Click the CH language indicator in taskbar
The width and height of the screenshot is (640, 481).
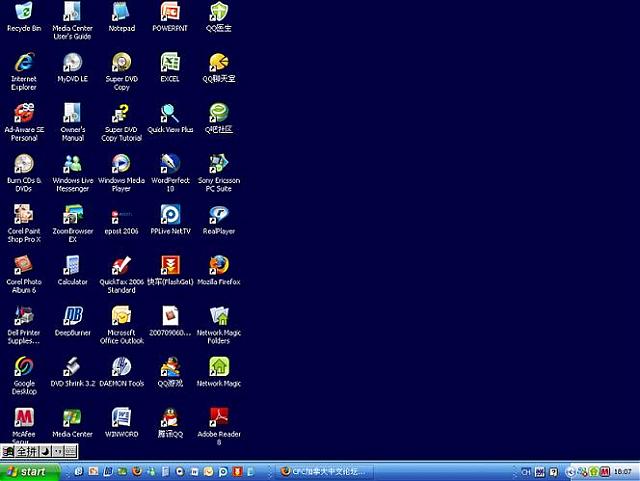(x=526, y=472)
